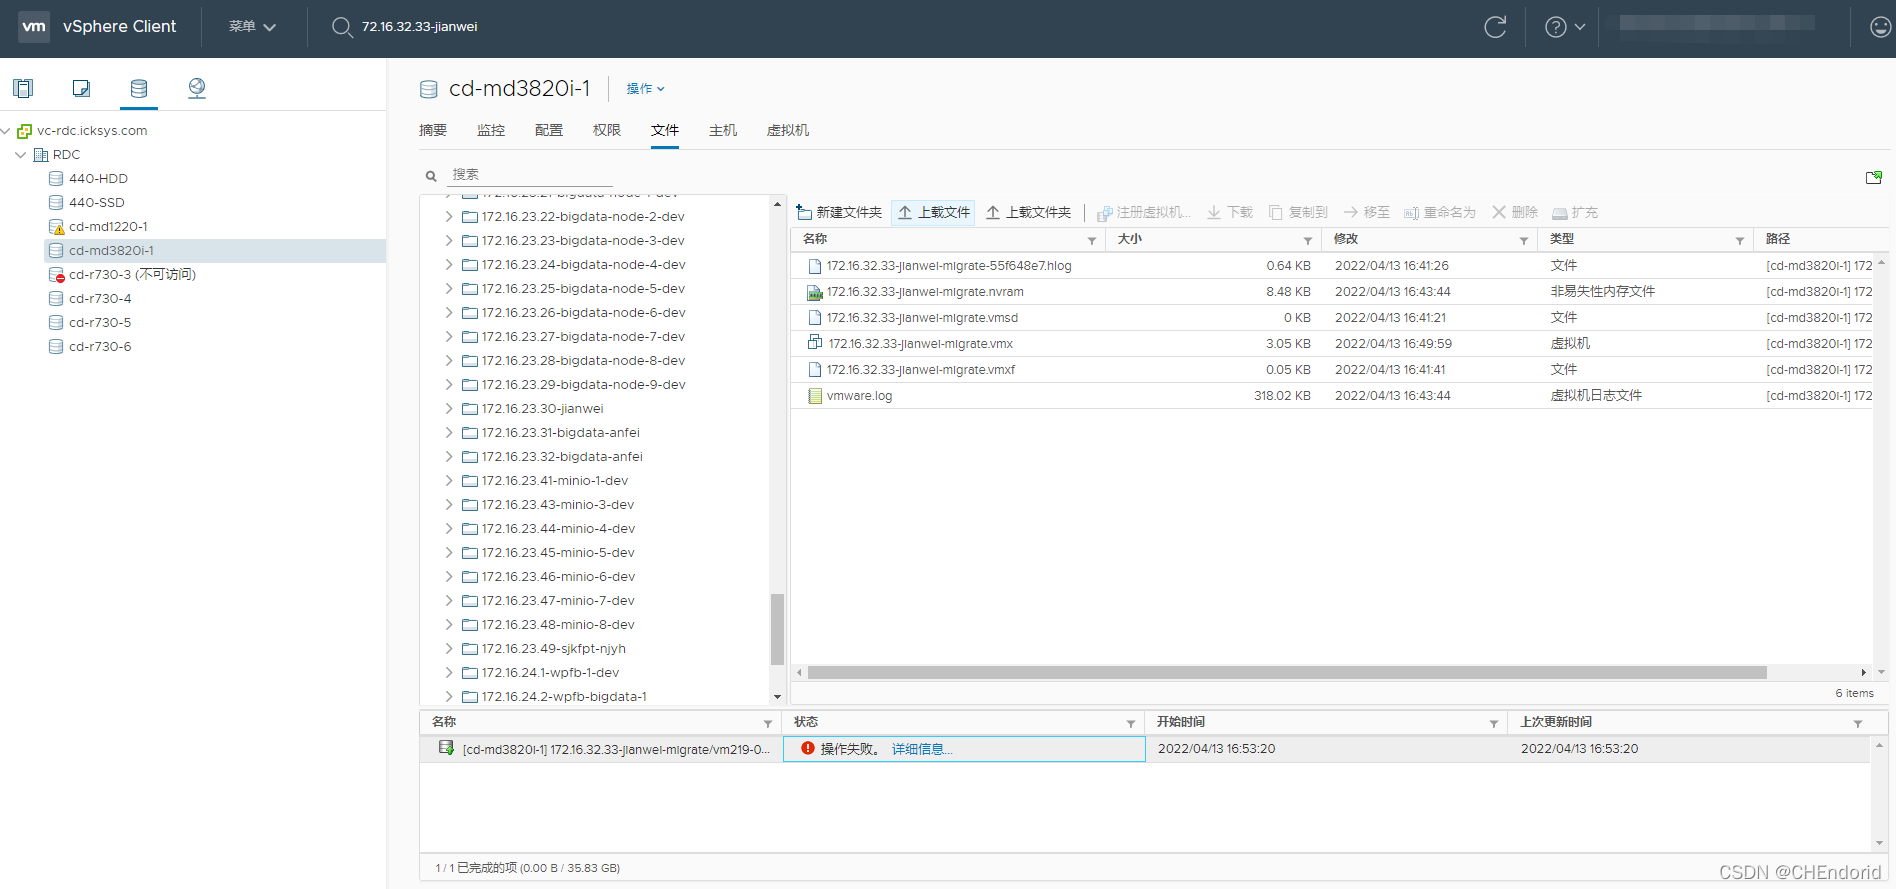Image resolution: width=1896 pixels, height=889 pixels.
Task: Click the folder tree vertical scrollbar thumb
Action: point(777,629)
